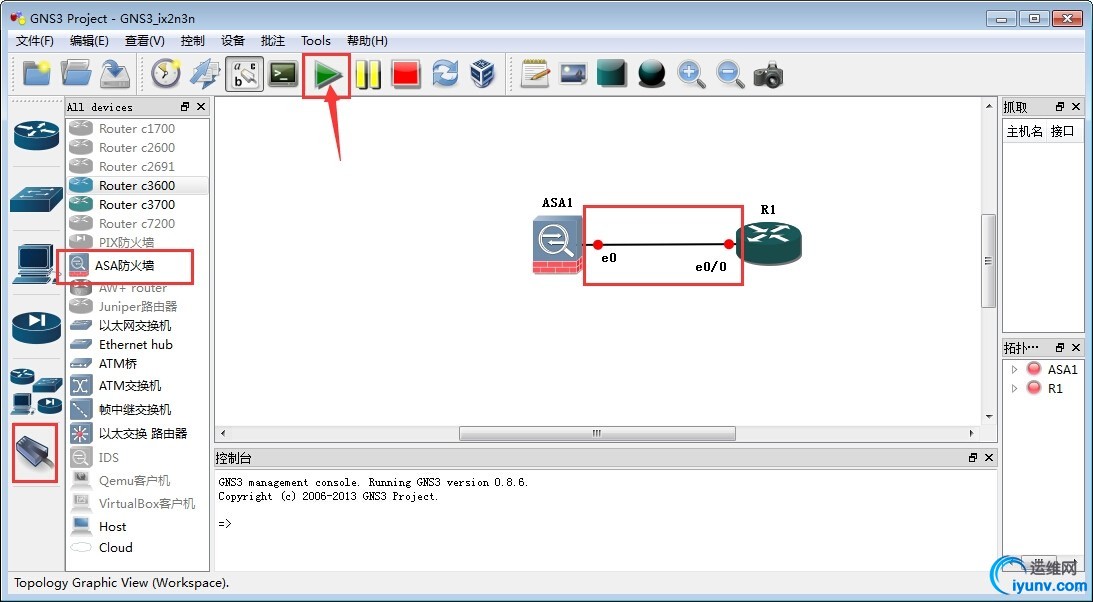The height and width of the screenshot is (602, 1093).
Task: Take a screenshot with camera icon
Action: tap(768, 74)
